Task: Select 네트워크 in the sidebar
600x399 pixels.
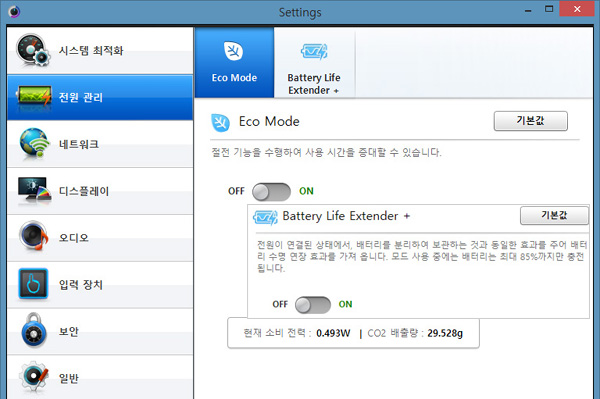Action: coord(100,144)
